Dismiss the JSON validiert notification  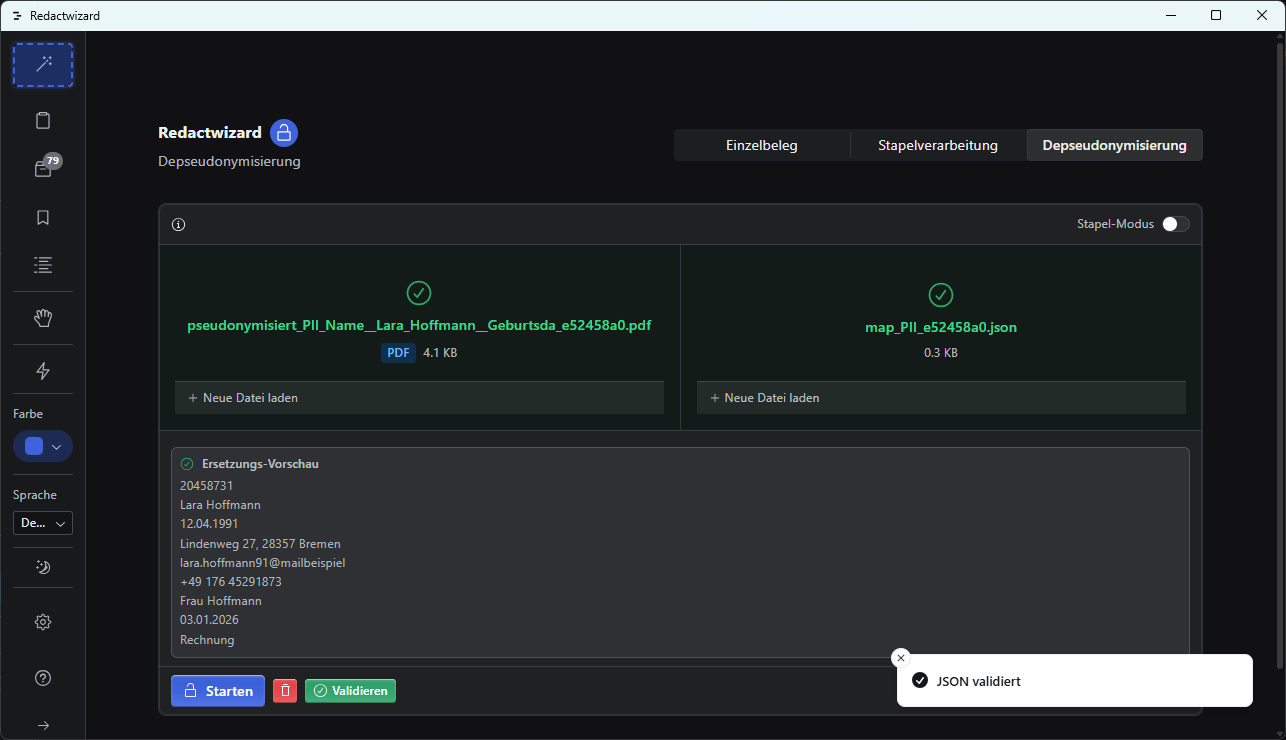901,658
